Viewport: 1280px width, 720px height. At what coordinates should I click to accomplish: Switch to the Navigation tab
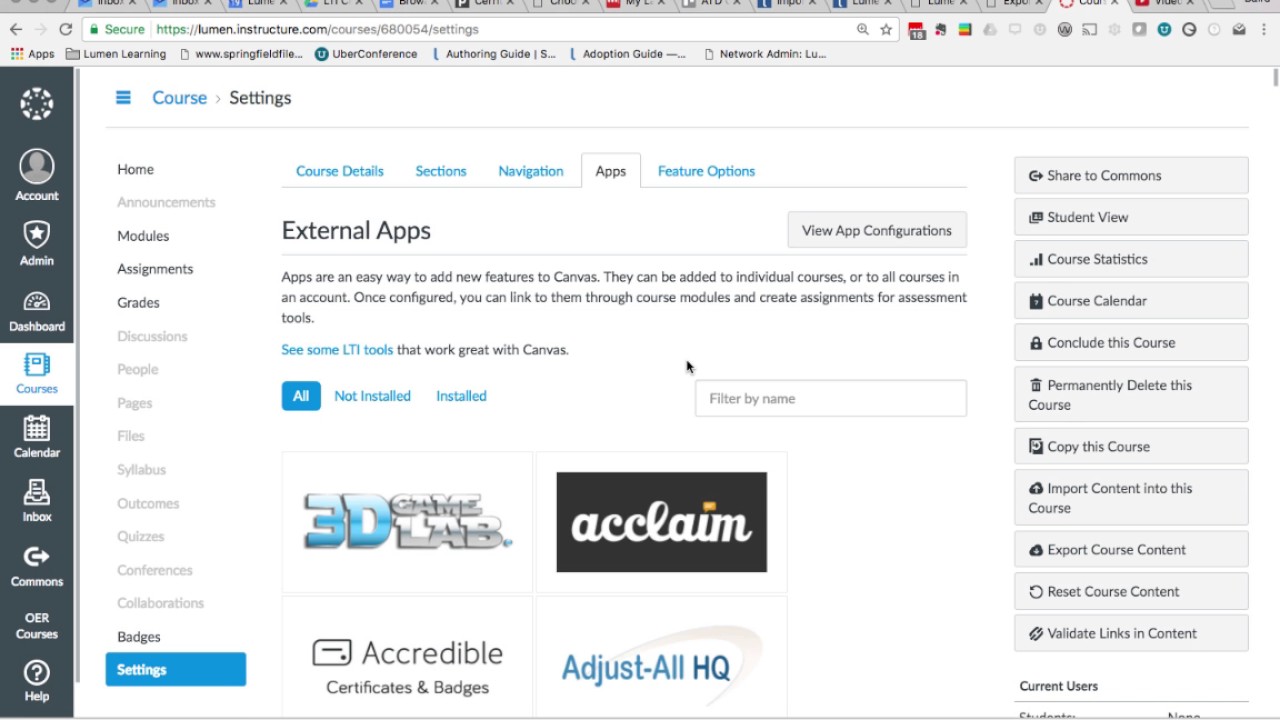pyautogui.click(x=531, y=171)
